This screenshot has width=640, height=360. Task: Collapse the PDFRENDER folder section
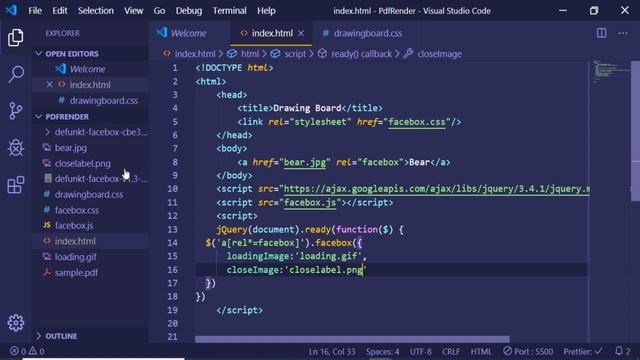tap(90, 116)
